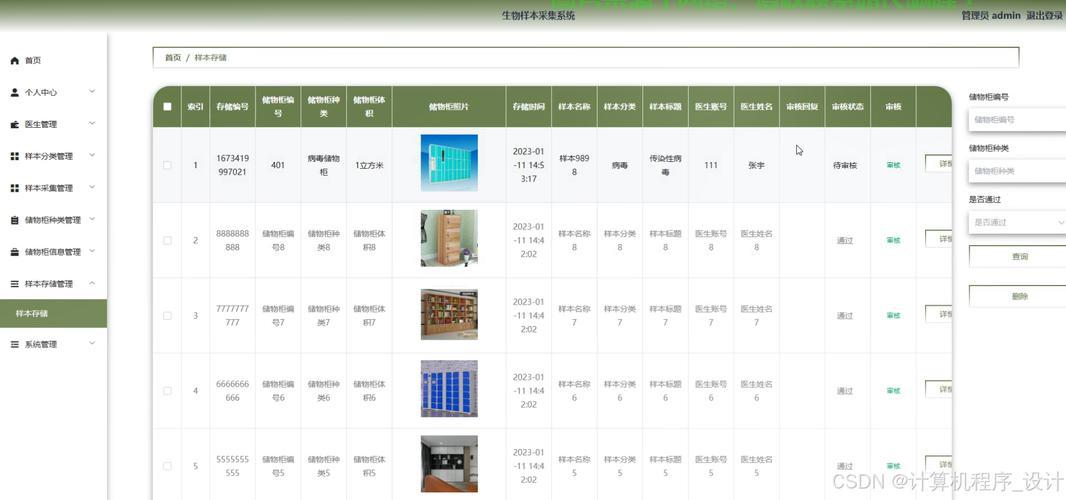Expand 个人中心 menu chevron
This screenshot has width=1066, height=500.
[92, 92]
